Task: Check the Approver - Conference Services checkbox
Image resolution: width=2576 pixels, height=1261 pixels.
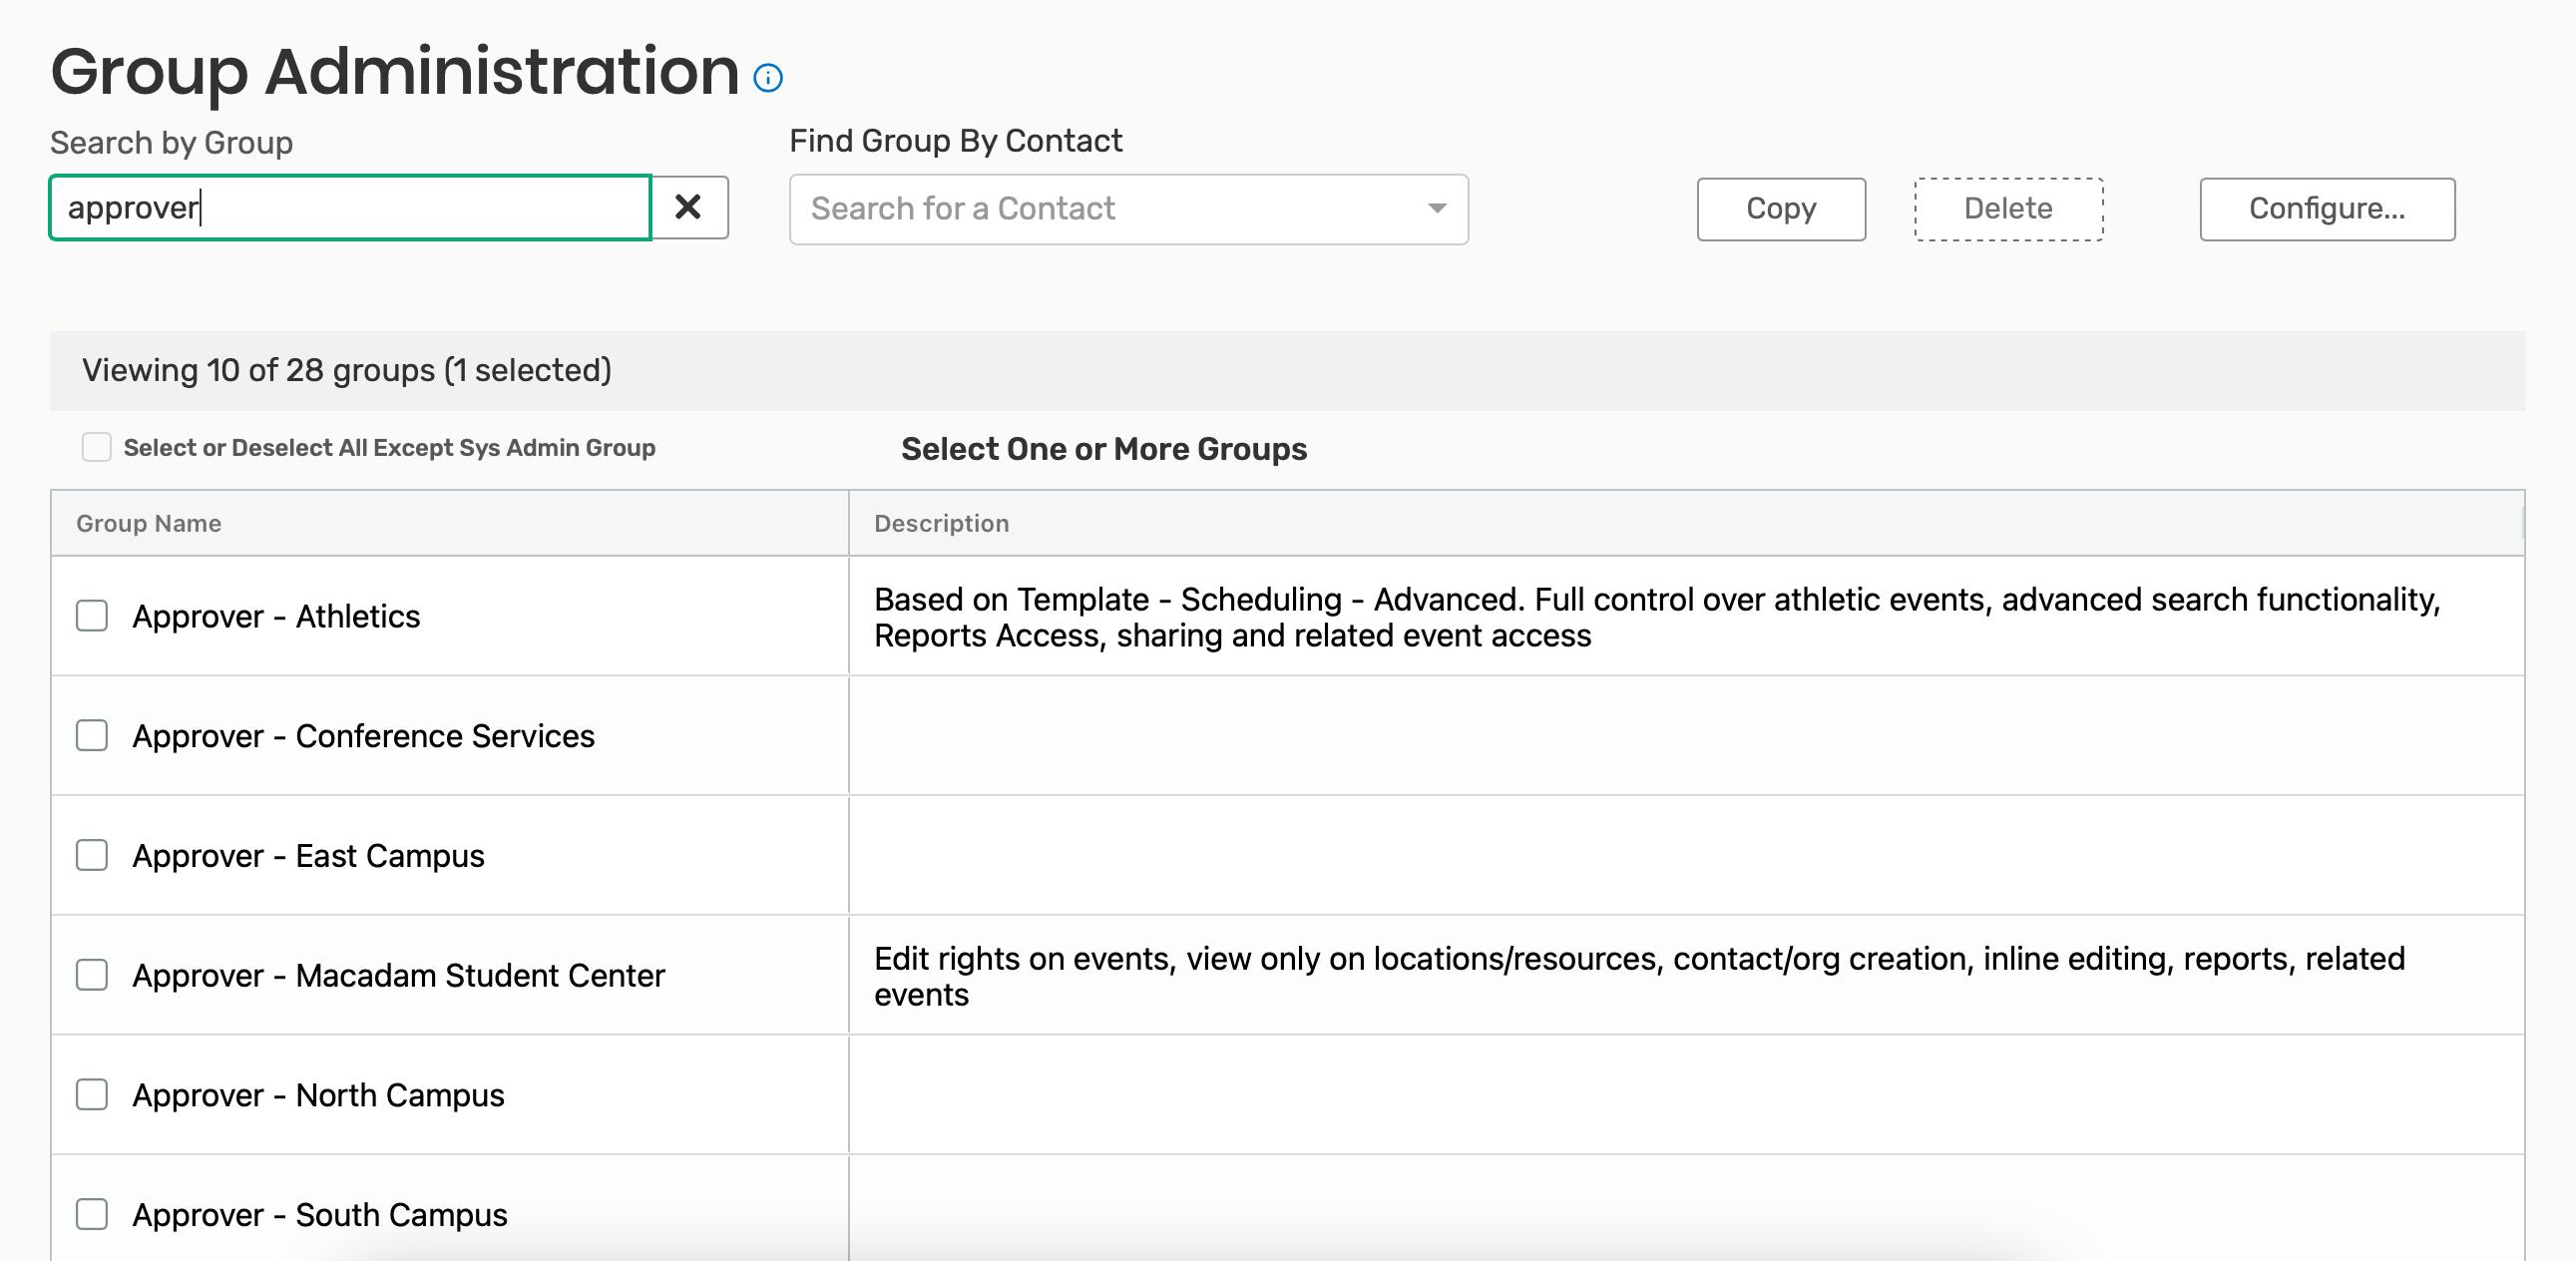Action: coord(92,735)
